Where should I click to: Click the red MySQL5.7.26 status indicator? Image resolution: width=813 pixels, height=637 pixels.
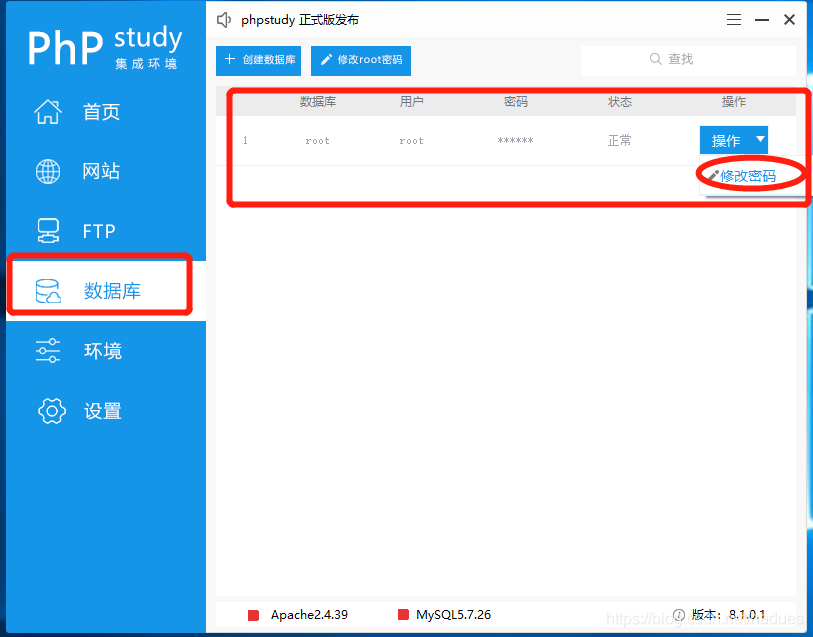point(403,615)
